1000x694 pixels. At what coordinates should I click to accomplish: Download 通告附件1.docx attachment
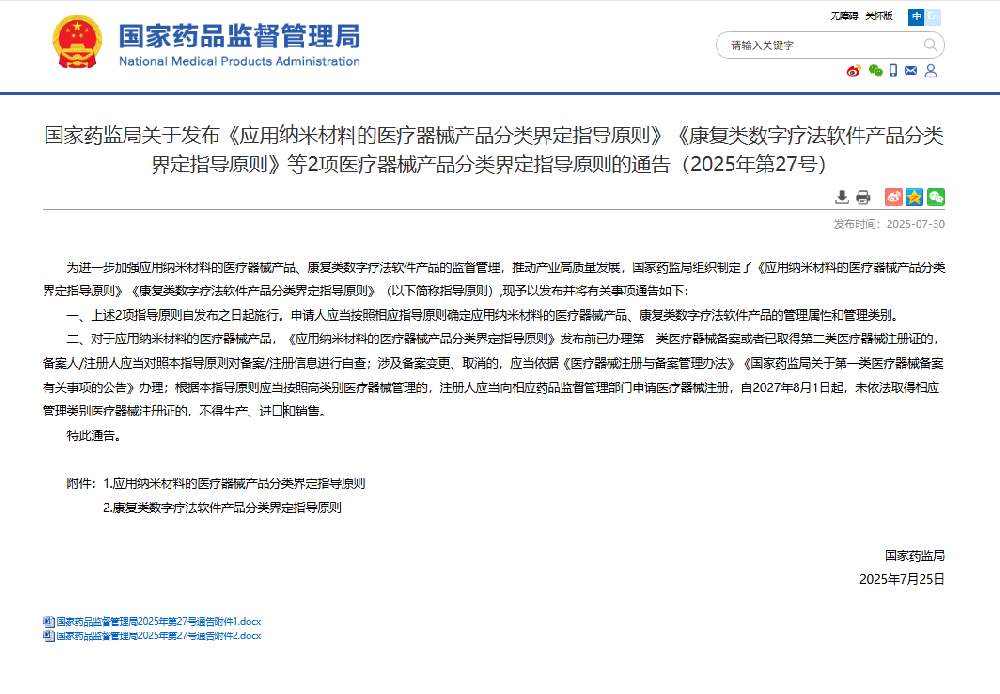pos(158,621)
